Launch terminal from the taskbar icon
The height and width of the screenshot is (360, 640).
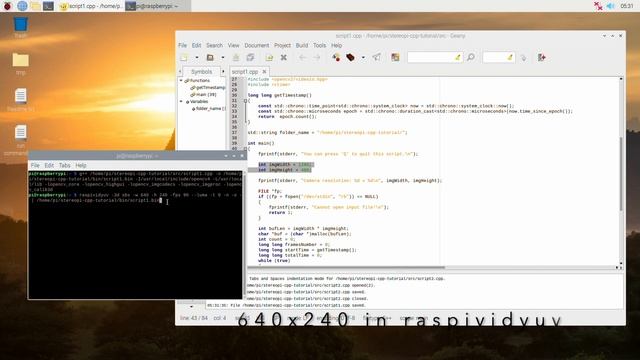click(x=49, y=6)
